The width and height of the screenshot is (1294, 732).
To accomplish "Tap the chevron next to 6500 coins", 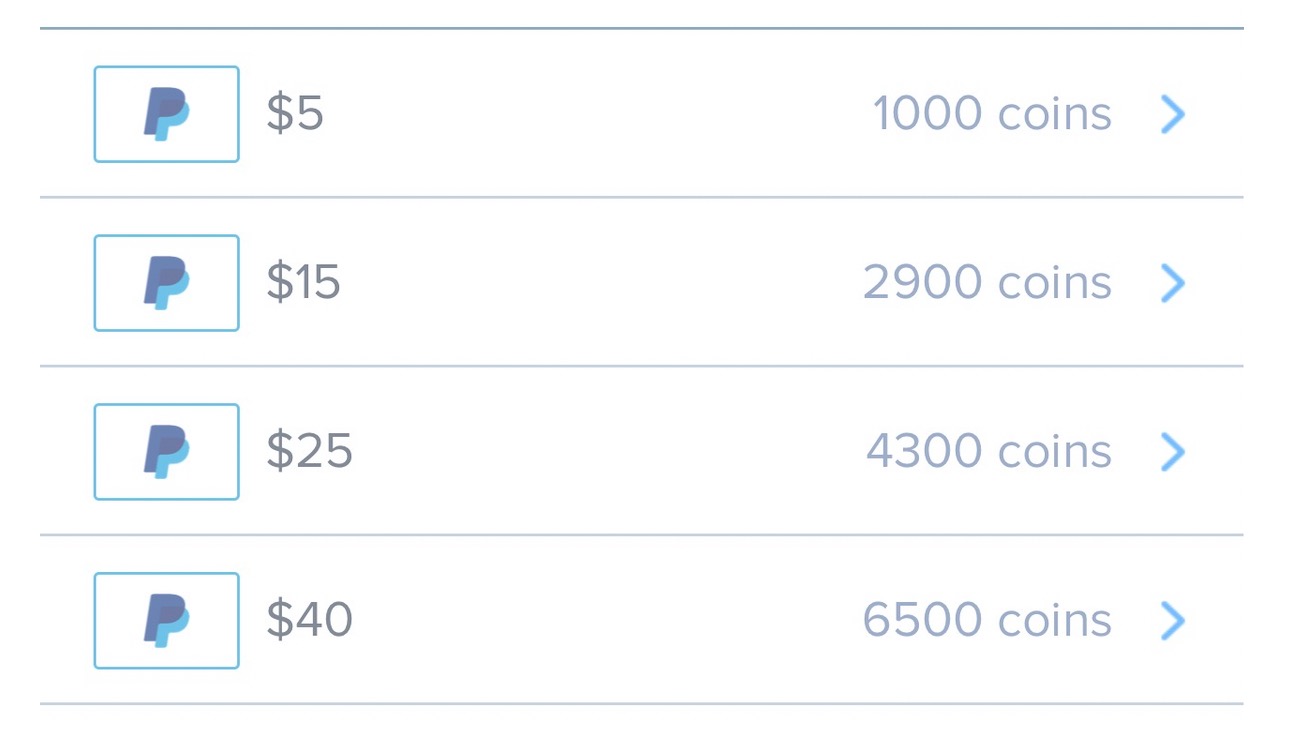I will click(x=1173, y=621).
